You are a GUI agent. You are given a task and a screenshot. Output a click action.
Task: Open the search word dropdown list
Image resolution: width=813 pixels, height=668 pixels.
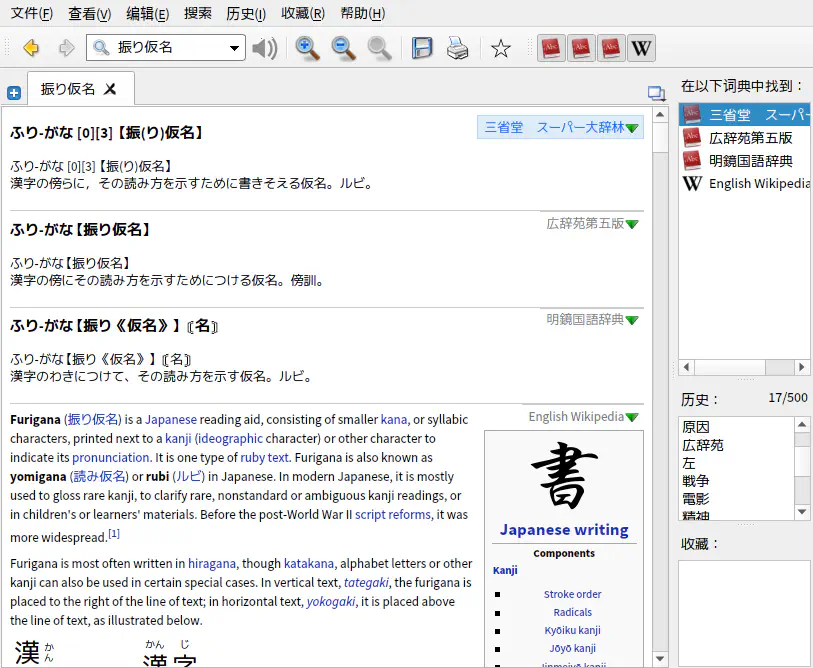235,48
